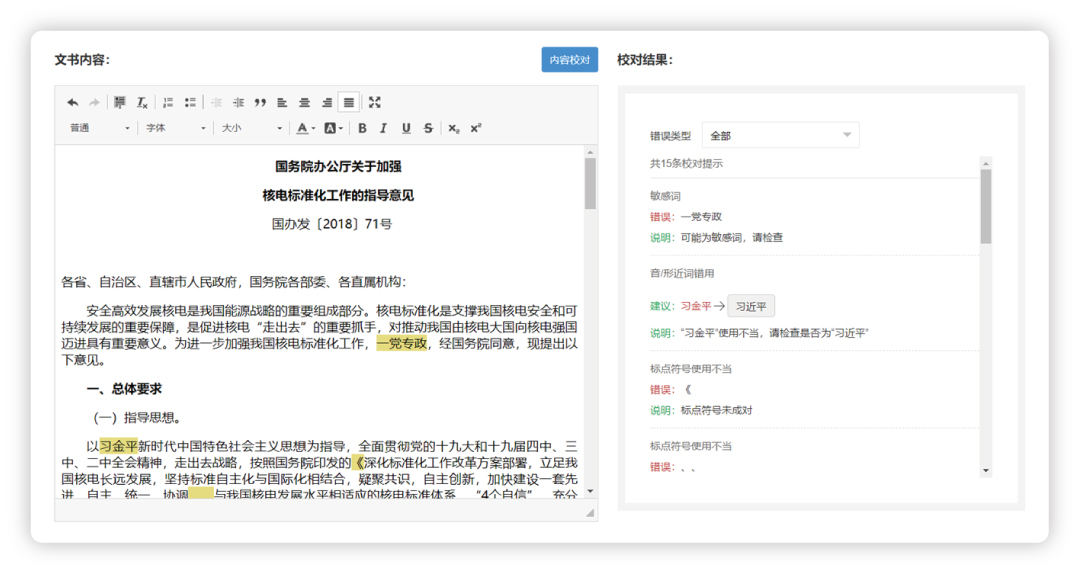Toggle bold formatting
This screenshot has width=1078, height=573.
362,128
